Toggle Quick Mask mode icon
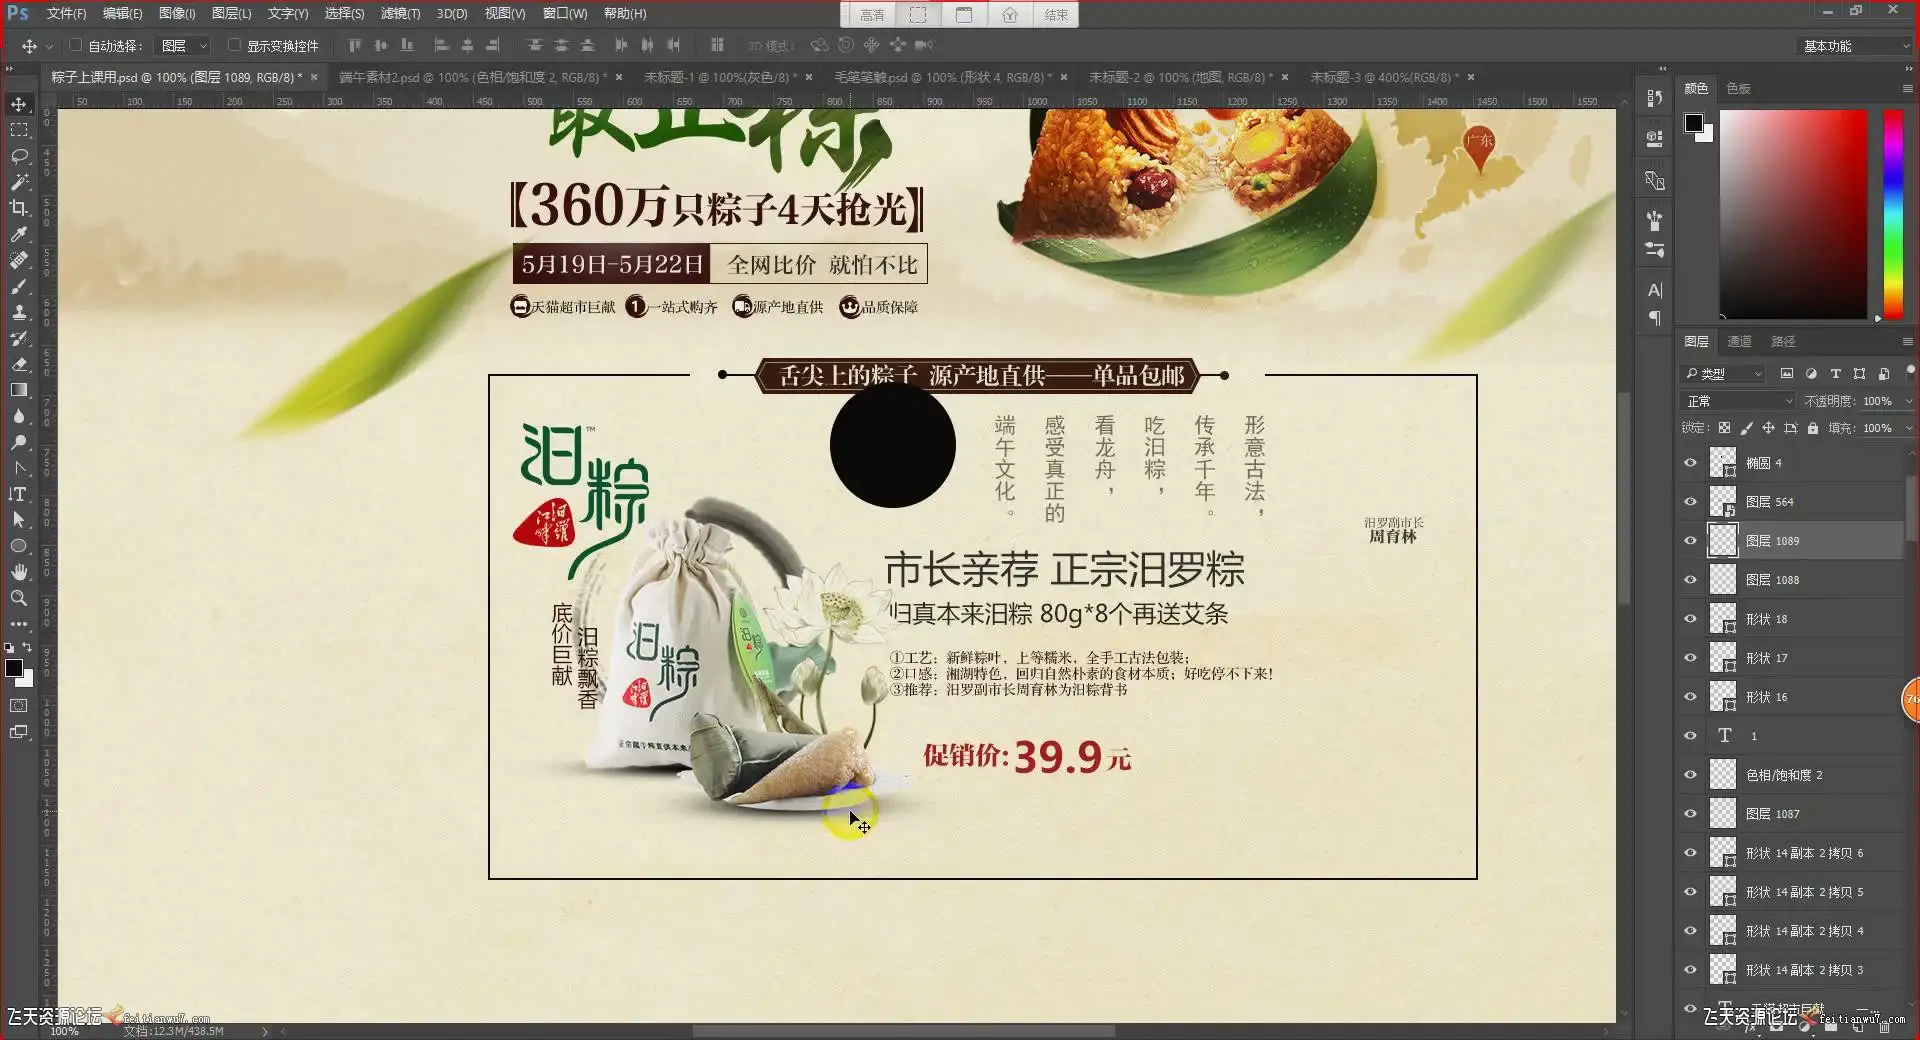The width and height of the screenshot is (1920, 1040). 19,706
